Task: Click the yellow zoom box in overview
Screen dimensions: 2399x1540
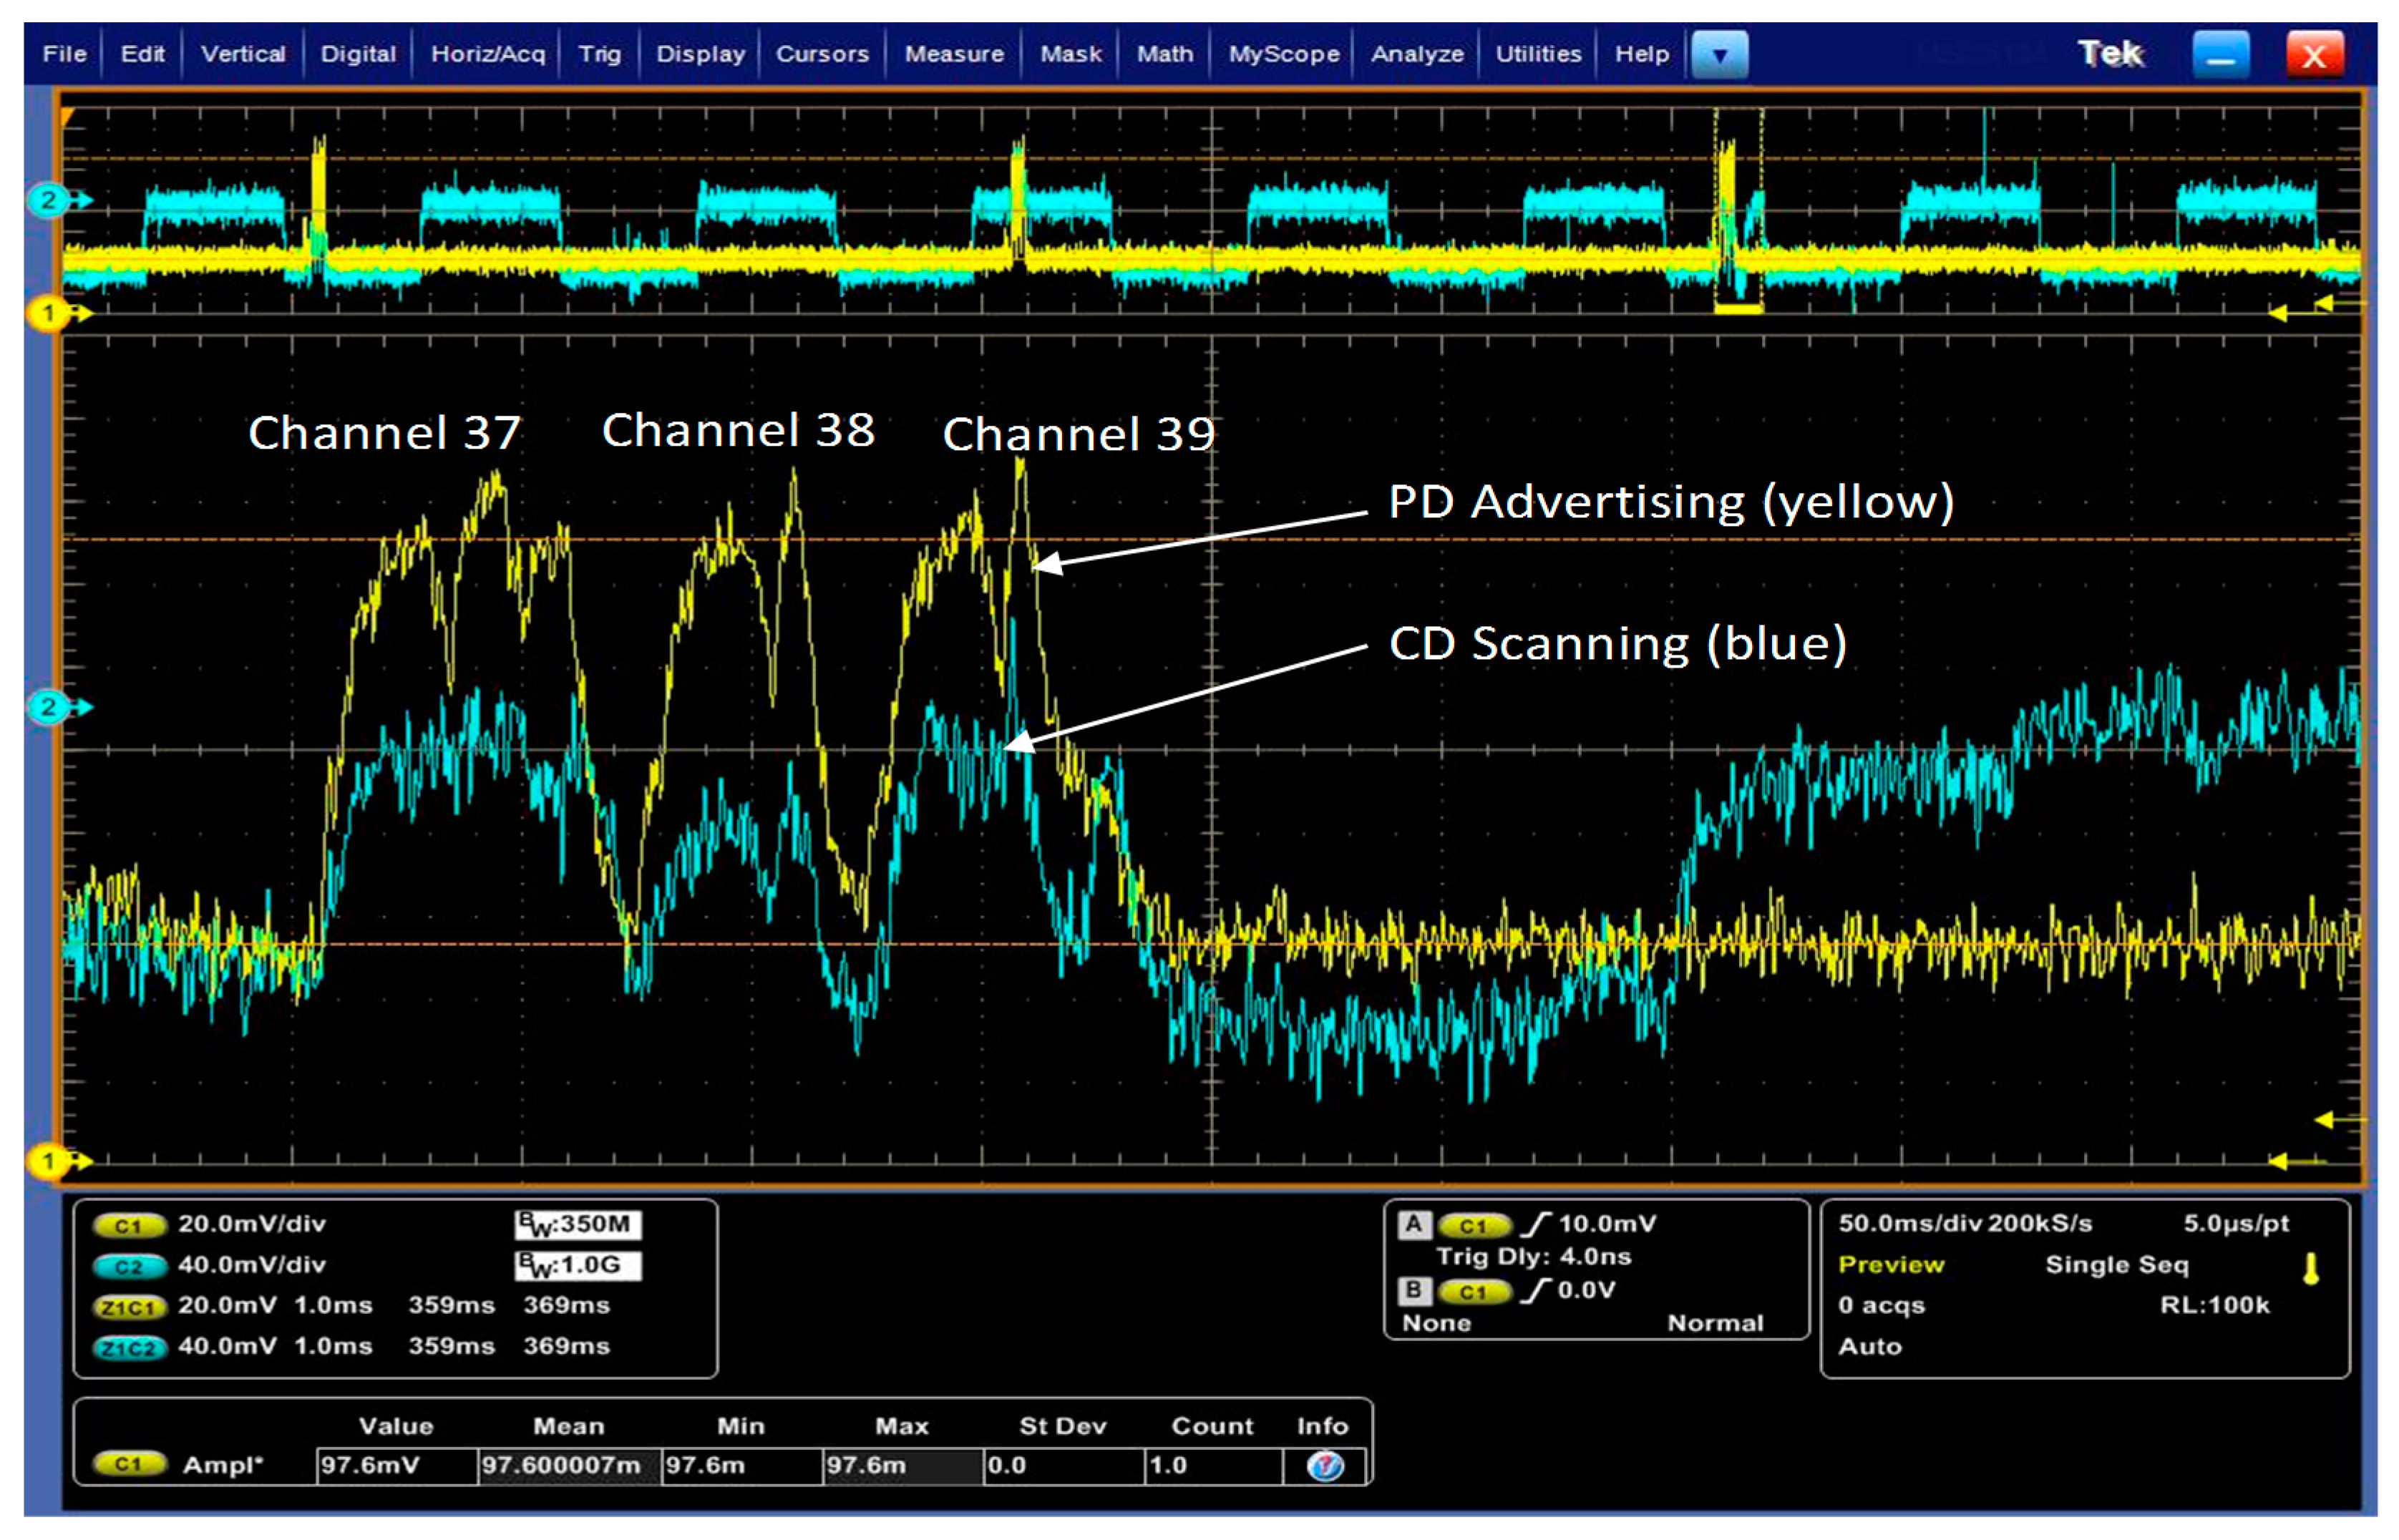Action: tap(1738, 210)
